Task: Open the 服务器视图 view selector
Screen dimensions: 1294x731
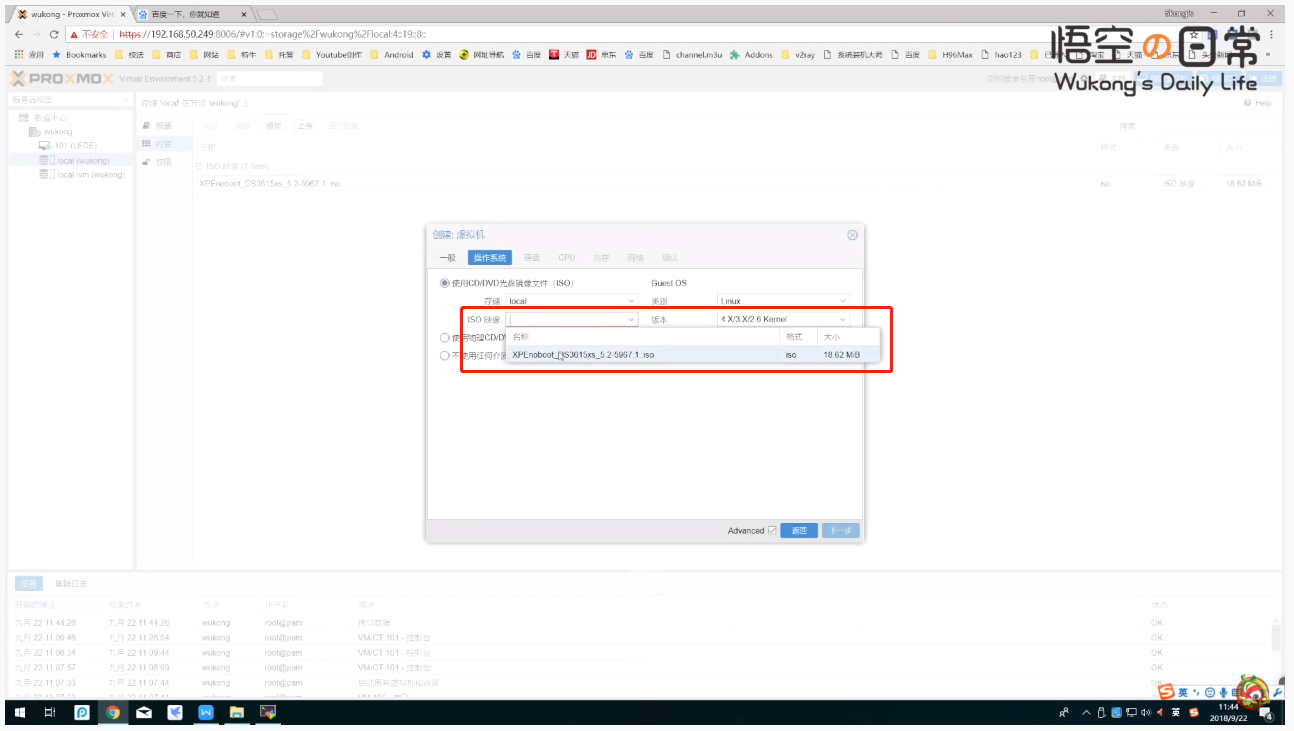Action: point(70,100)
